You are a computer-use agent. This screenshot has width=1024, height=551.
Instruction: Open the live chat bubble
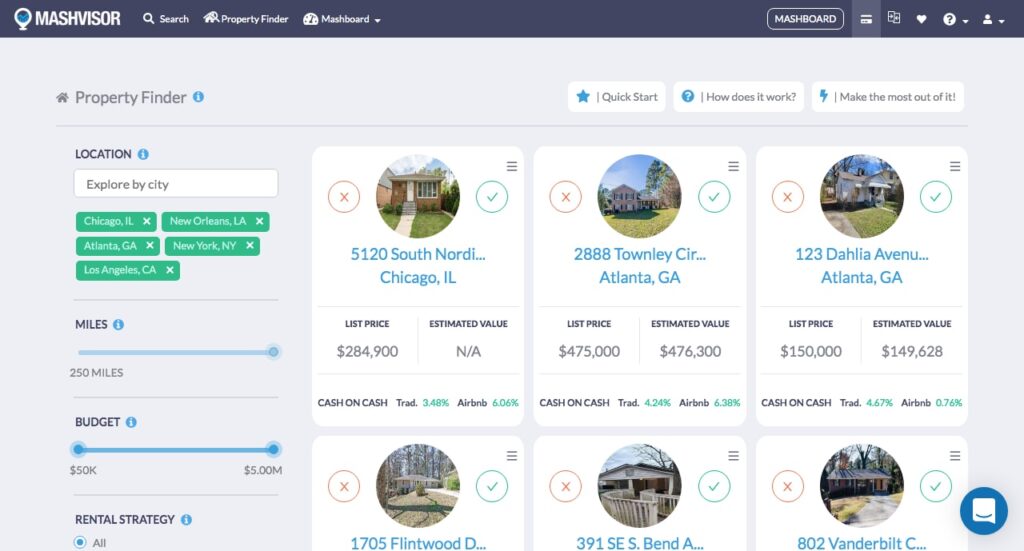984,511
